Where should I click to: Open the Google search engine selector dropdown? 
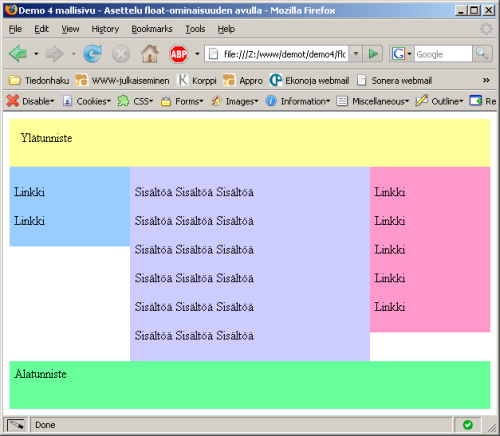pos(401,54)
